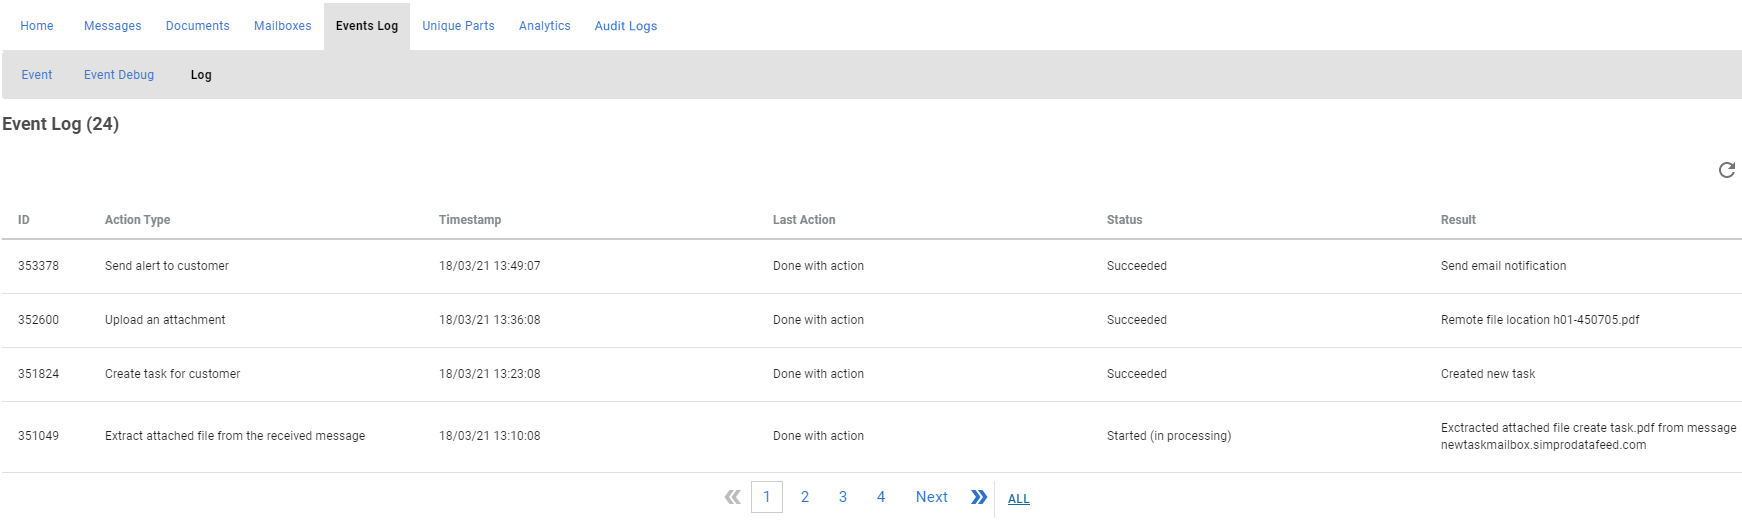
Task: Go to the Mailboxes tab
Action: pos(282,26)
